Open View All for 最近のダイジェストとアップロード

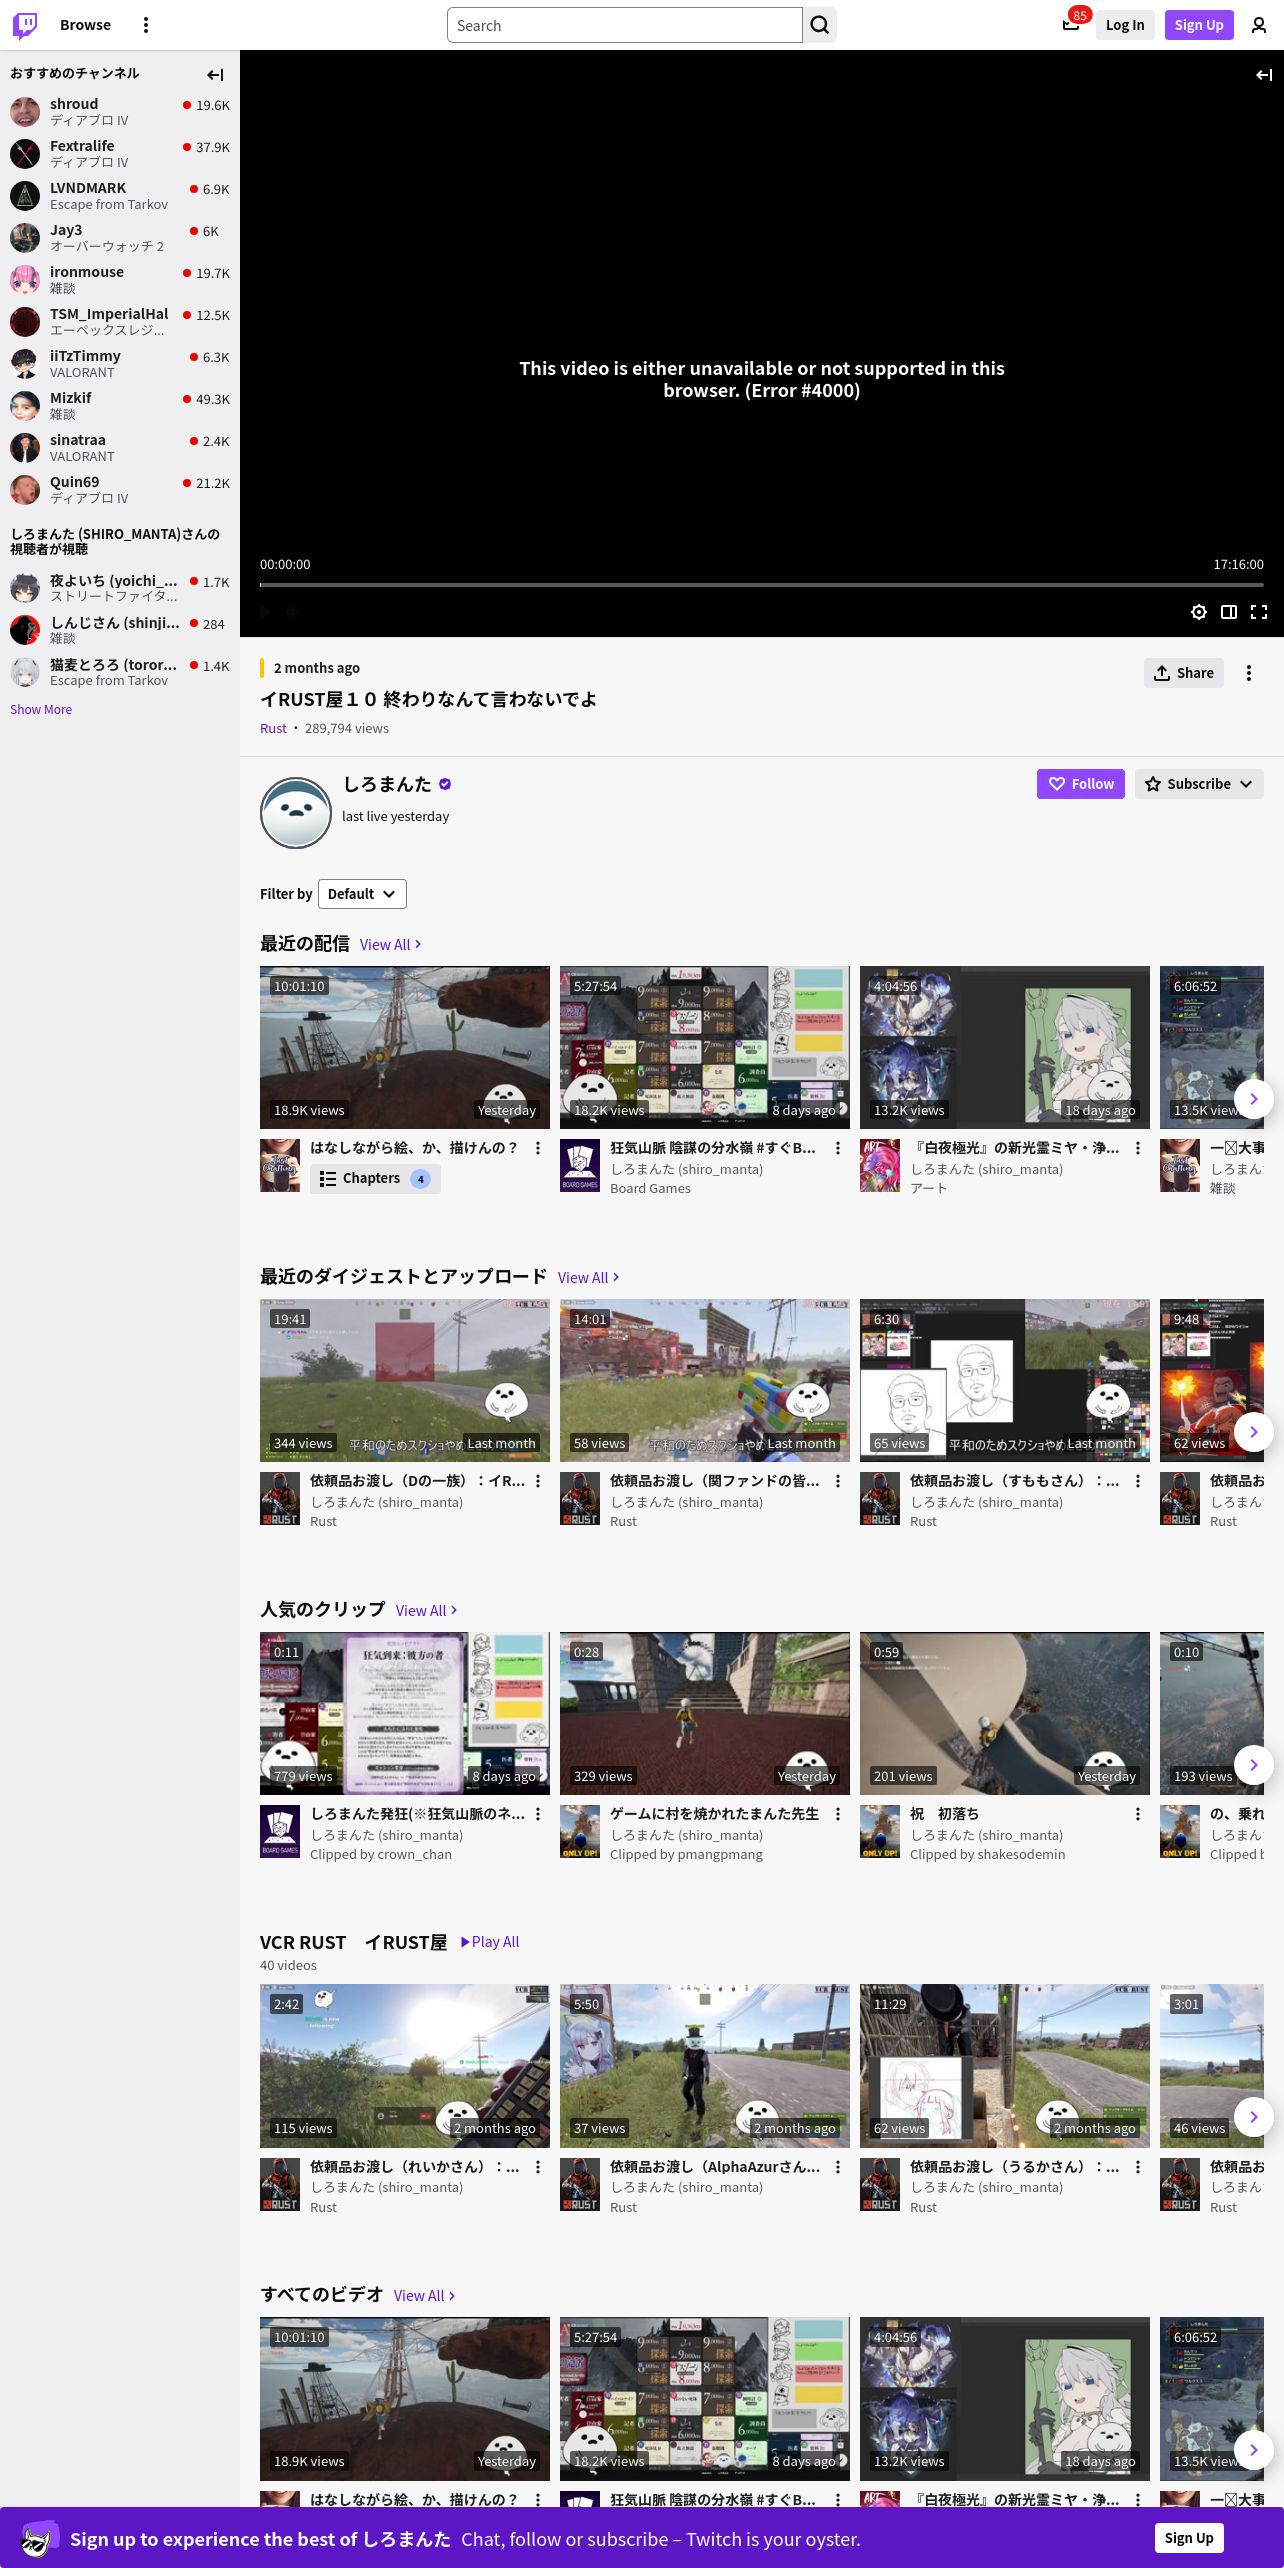pyautogui.click(x=589, y=1278)
